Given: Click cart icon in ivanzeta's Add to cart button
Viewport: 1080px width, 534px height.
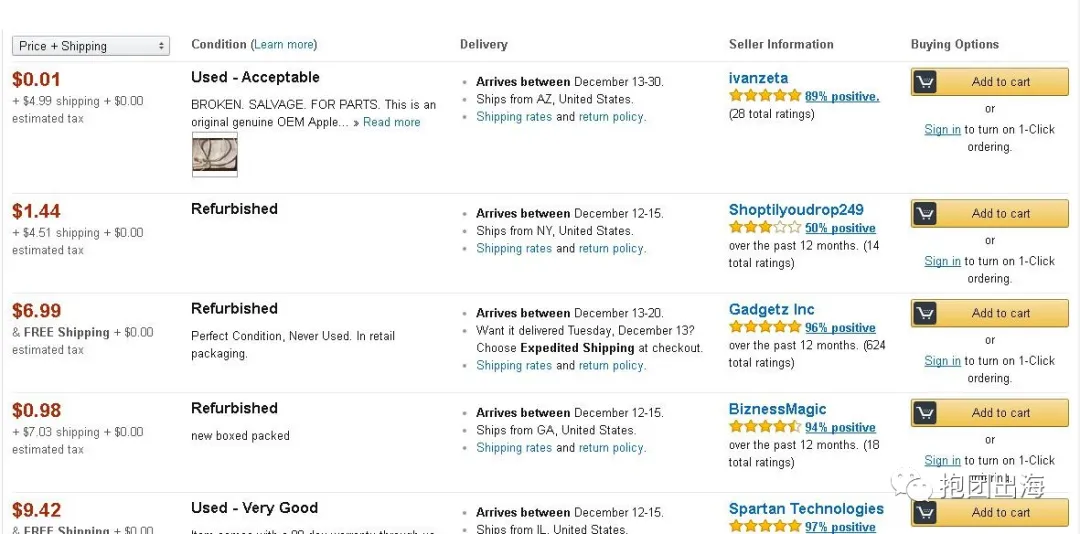Looking at the screenshot, I should pos(925,82).
